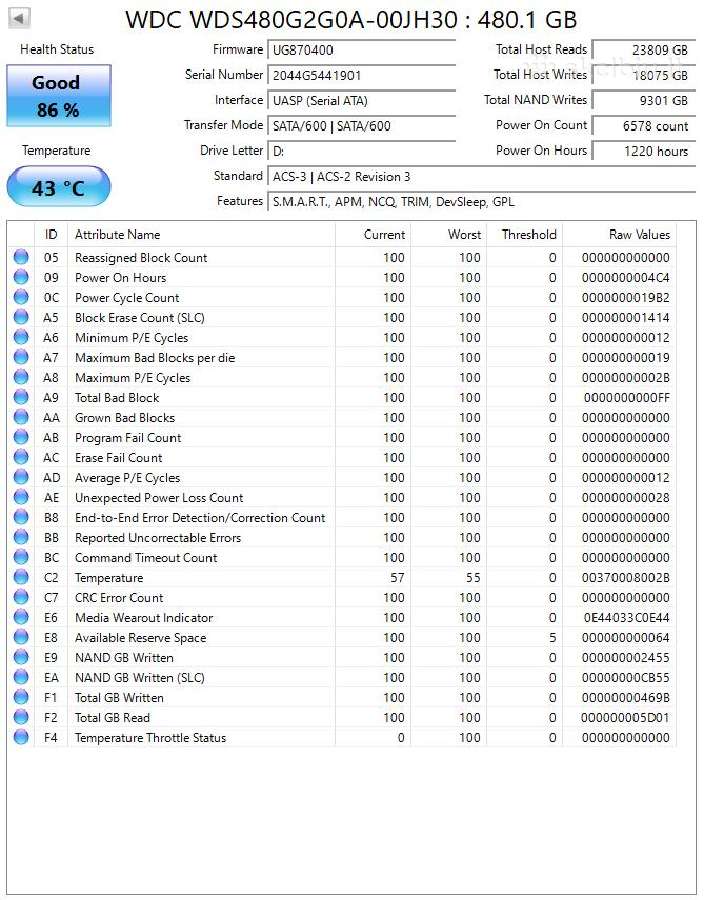Select the NAND GB Written attribute name
704x900 pixels.
(124, 657)
